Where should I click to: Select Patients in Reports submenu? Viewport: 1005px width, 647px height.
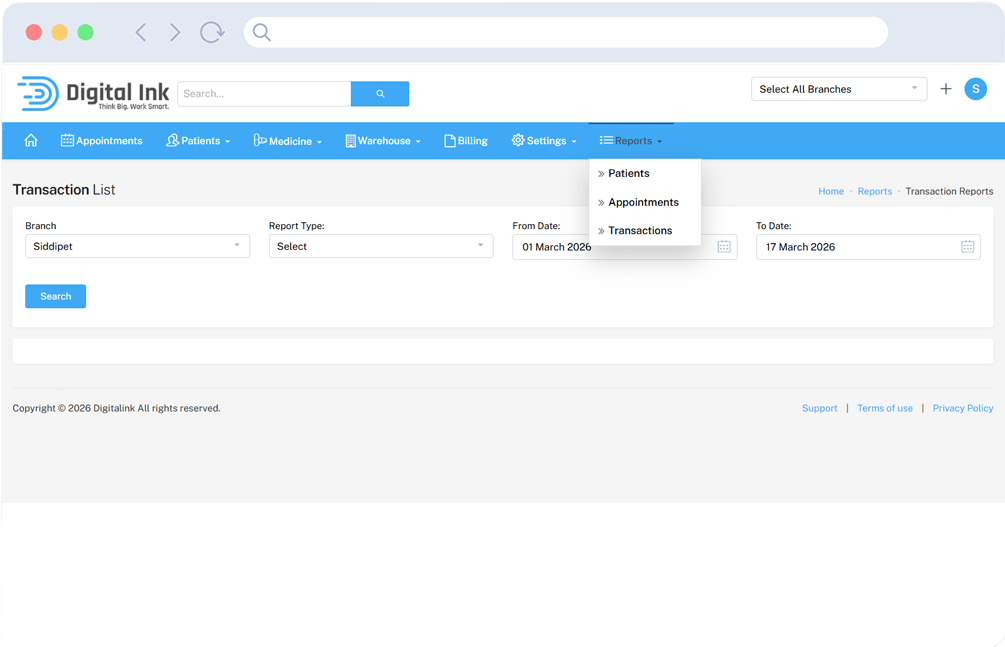click(629, 174)
